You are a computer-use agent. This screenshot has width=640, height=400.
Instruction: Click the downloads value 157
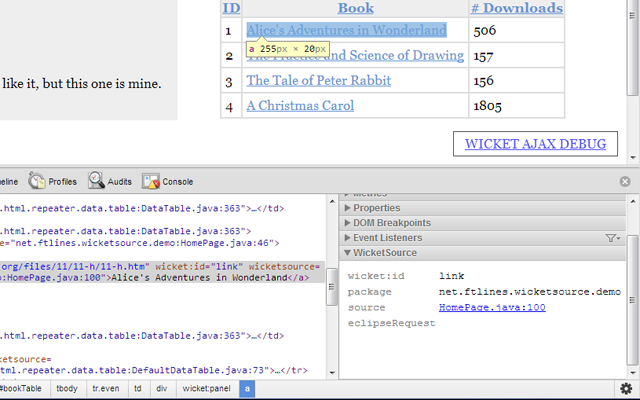[x=483, y=56]
